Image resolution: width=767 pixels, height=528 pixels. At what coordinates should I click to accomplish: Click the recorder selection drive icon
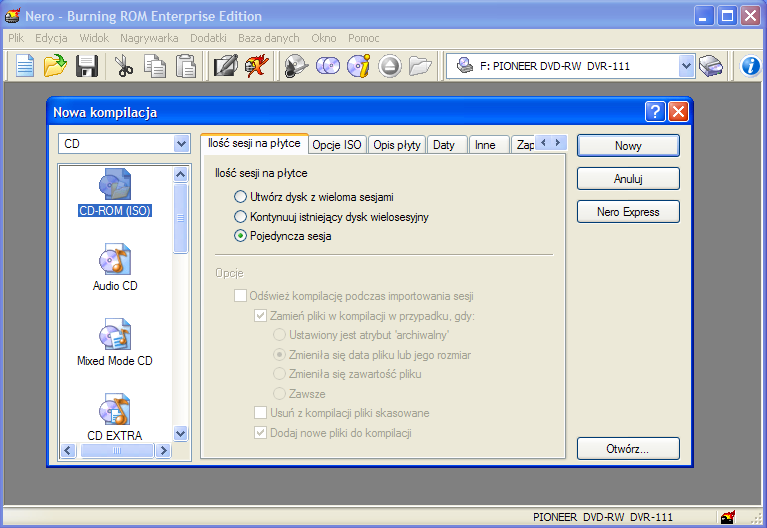click(711, 66)
